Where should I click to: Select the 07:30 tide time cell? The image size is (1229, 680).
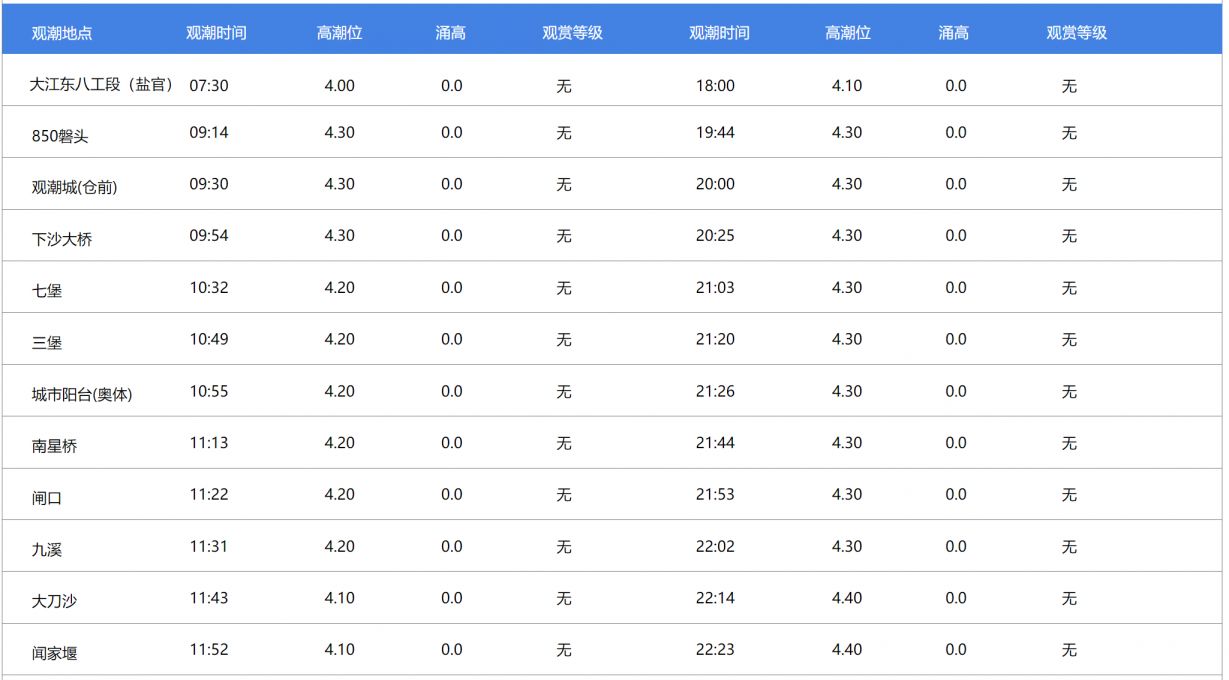[209, 86]
